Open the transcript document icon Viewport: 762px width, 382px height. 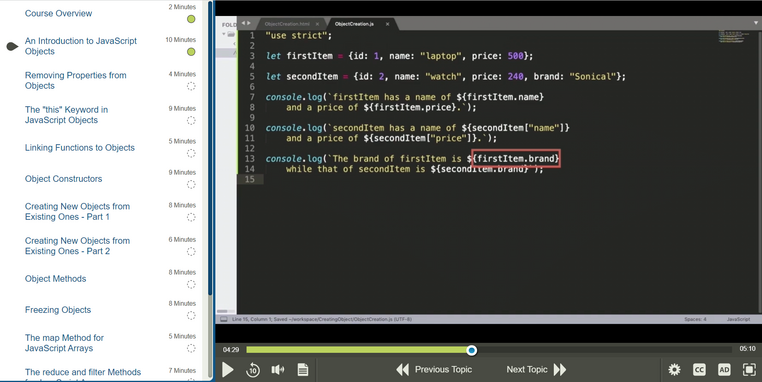point(303,370)
